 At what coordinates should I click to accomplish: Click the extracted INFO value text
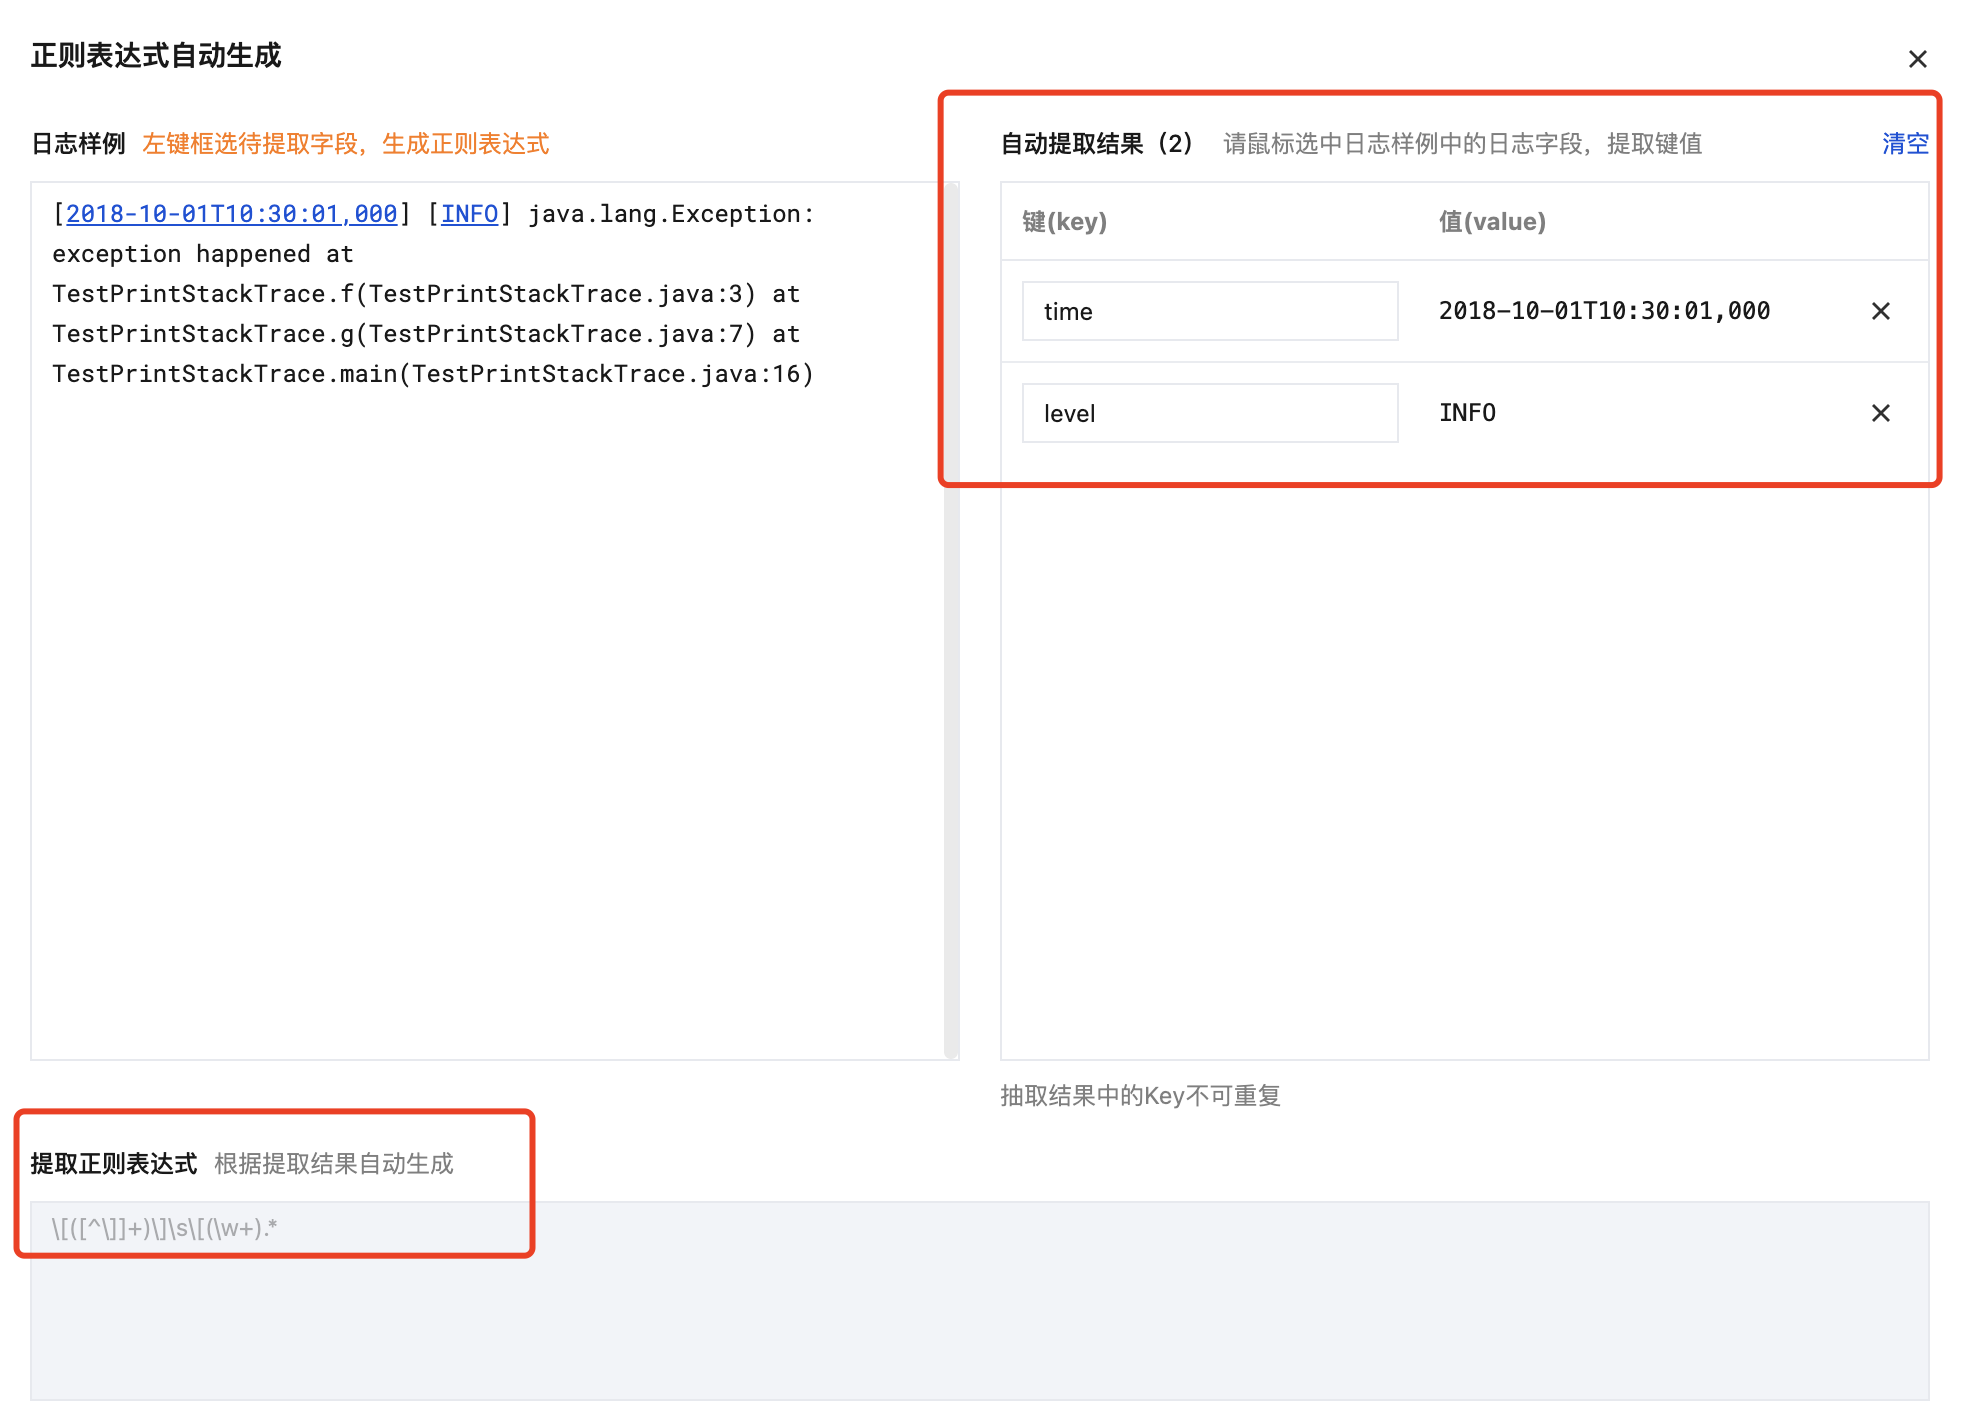(x=1467, y=414)
